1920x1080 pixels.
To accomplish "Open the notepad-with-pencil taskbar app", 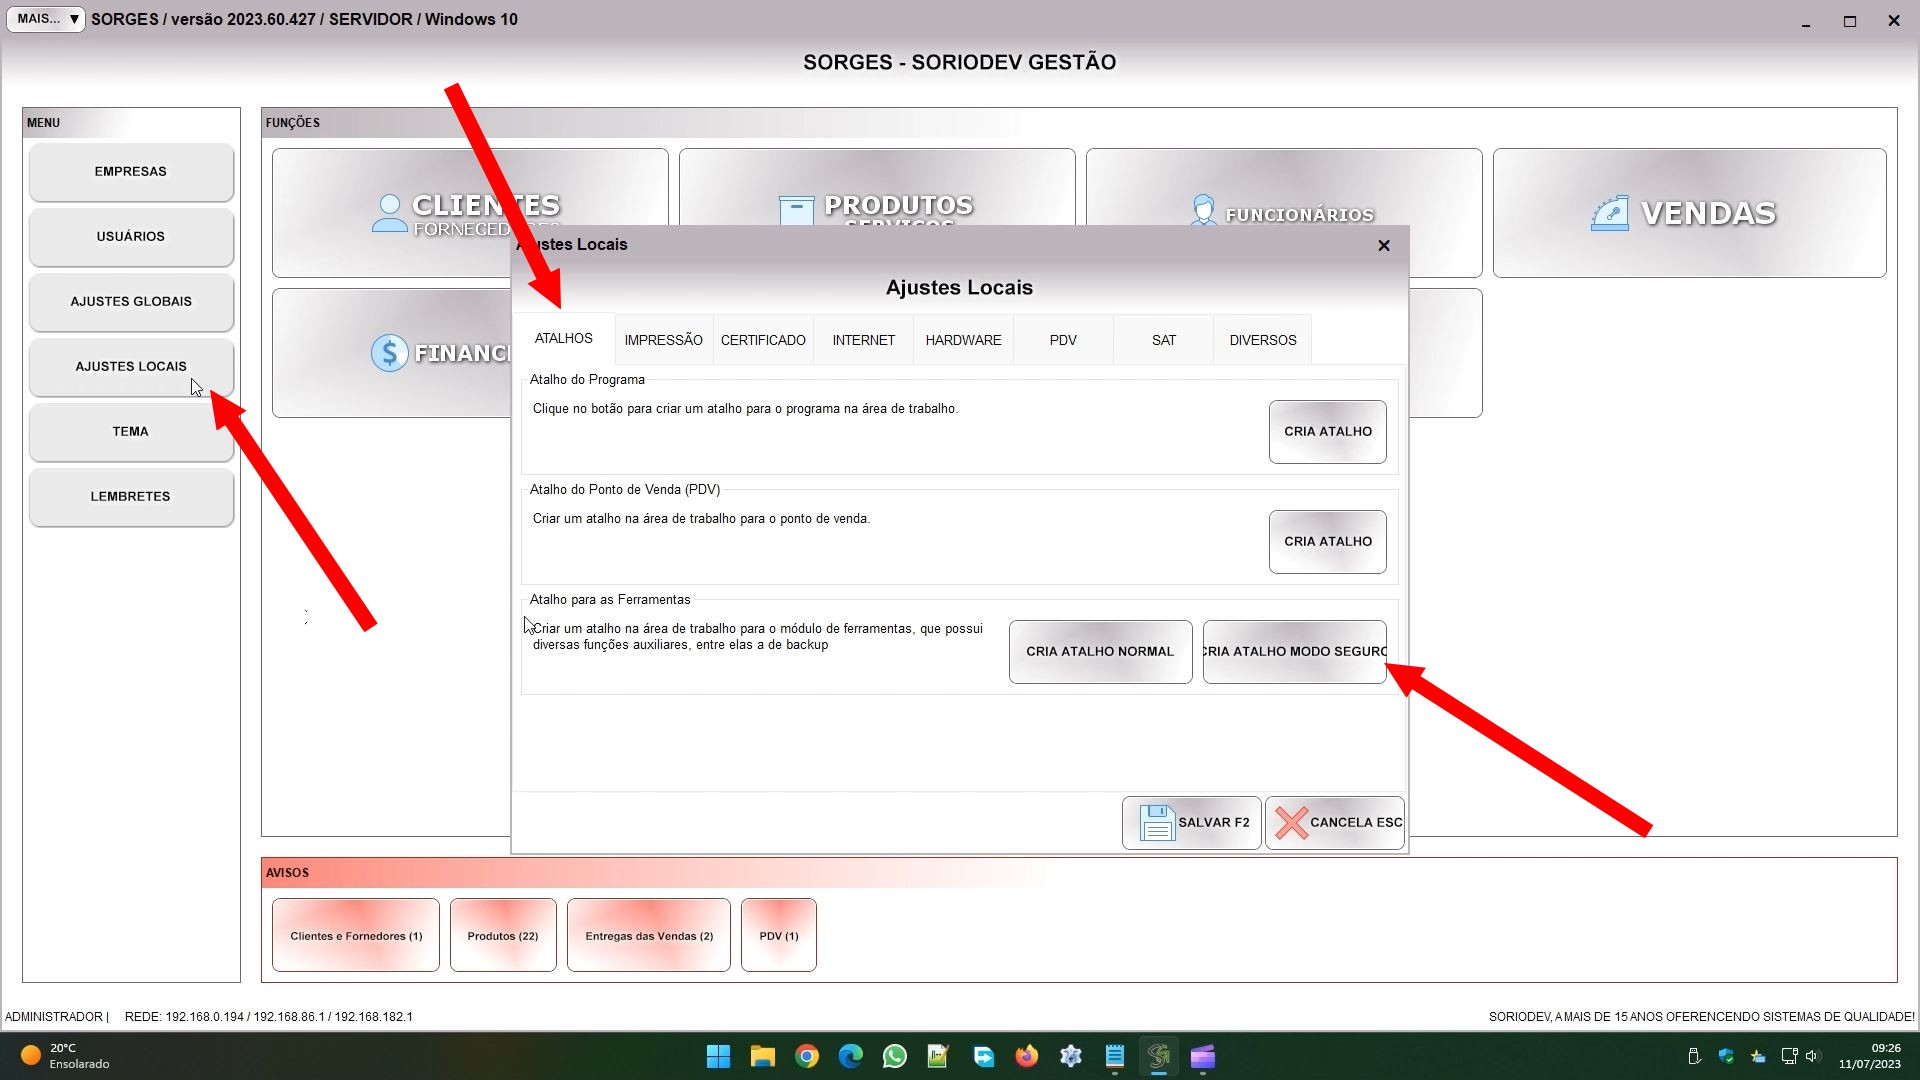I will click(938, 1056).
